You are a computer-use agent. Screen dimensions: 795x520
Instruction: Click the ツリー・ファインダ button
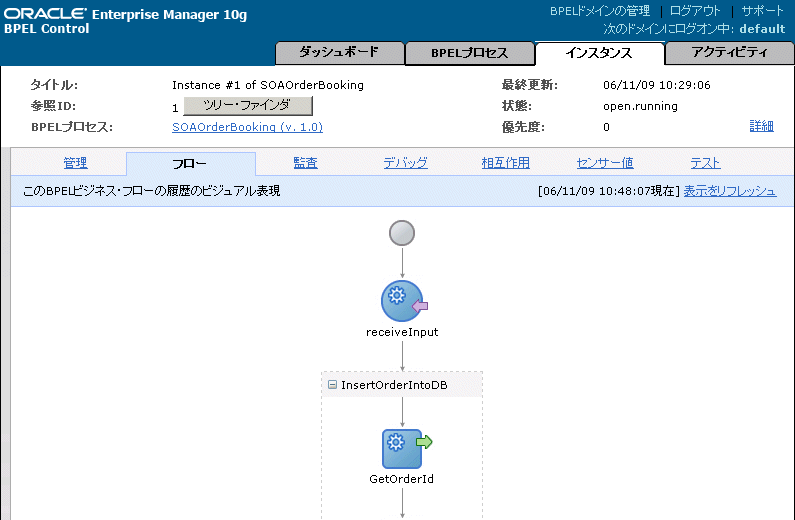247,106
